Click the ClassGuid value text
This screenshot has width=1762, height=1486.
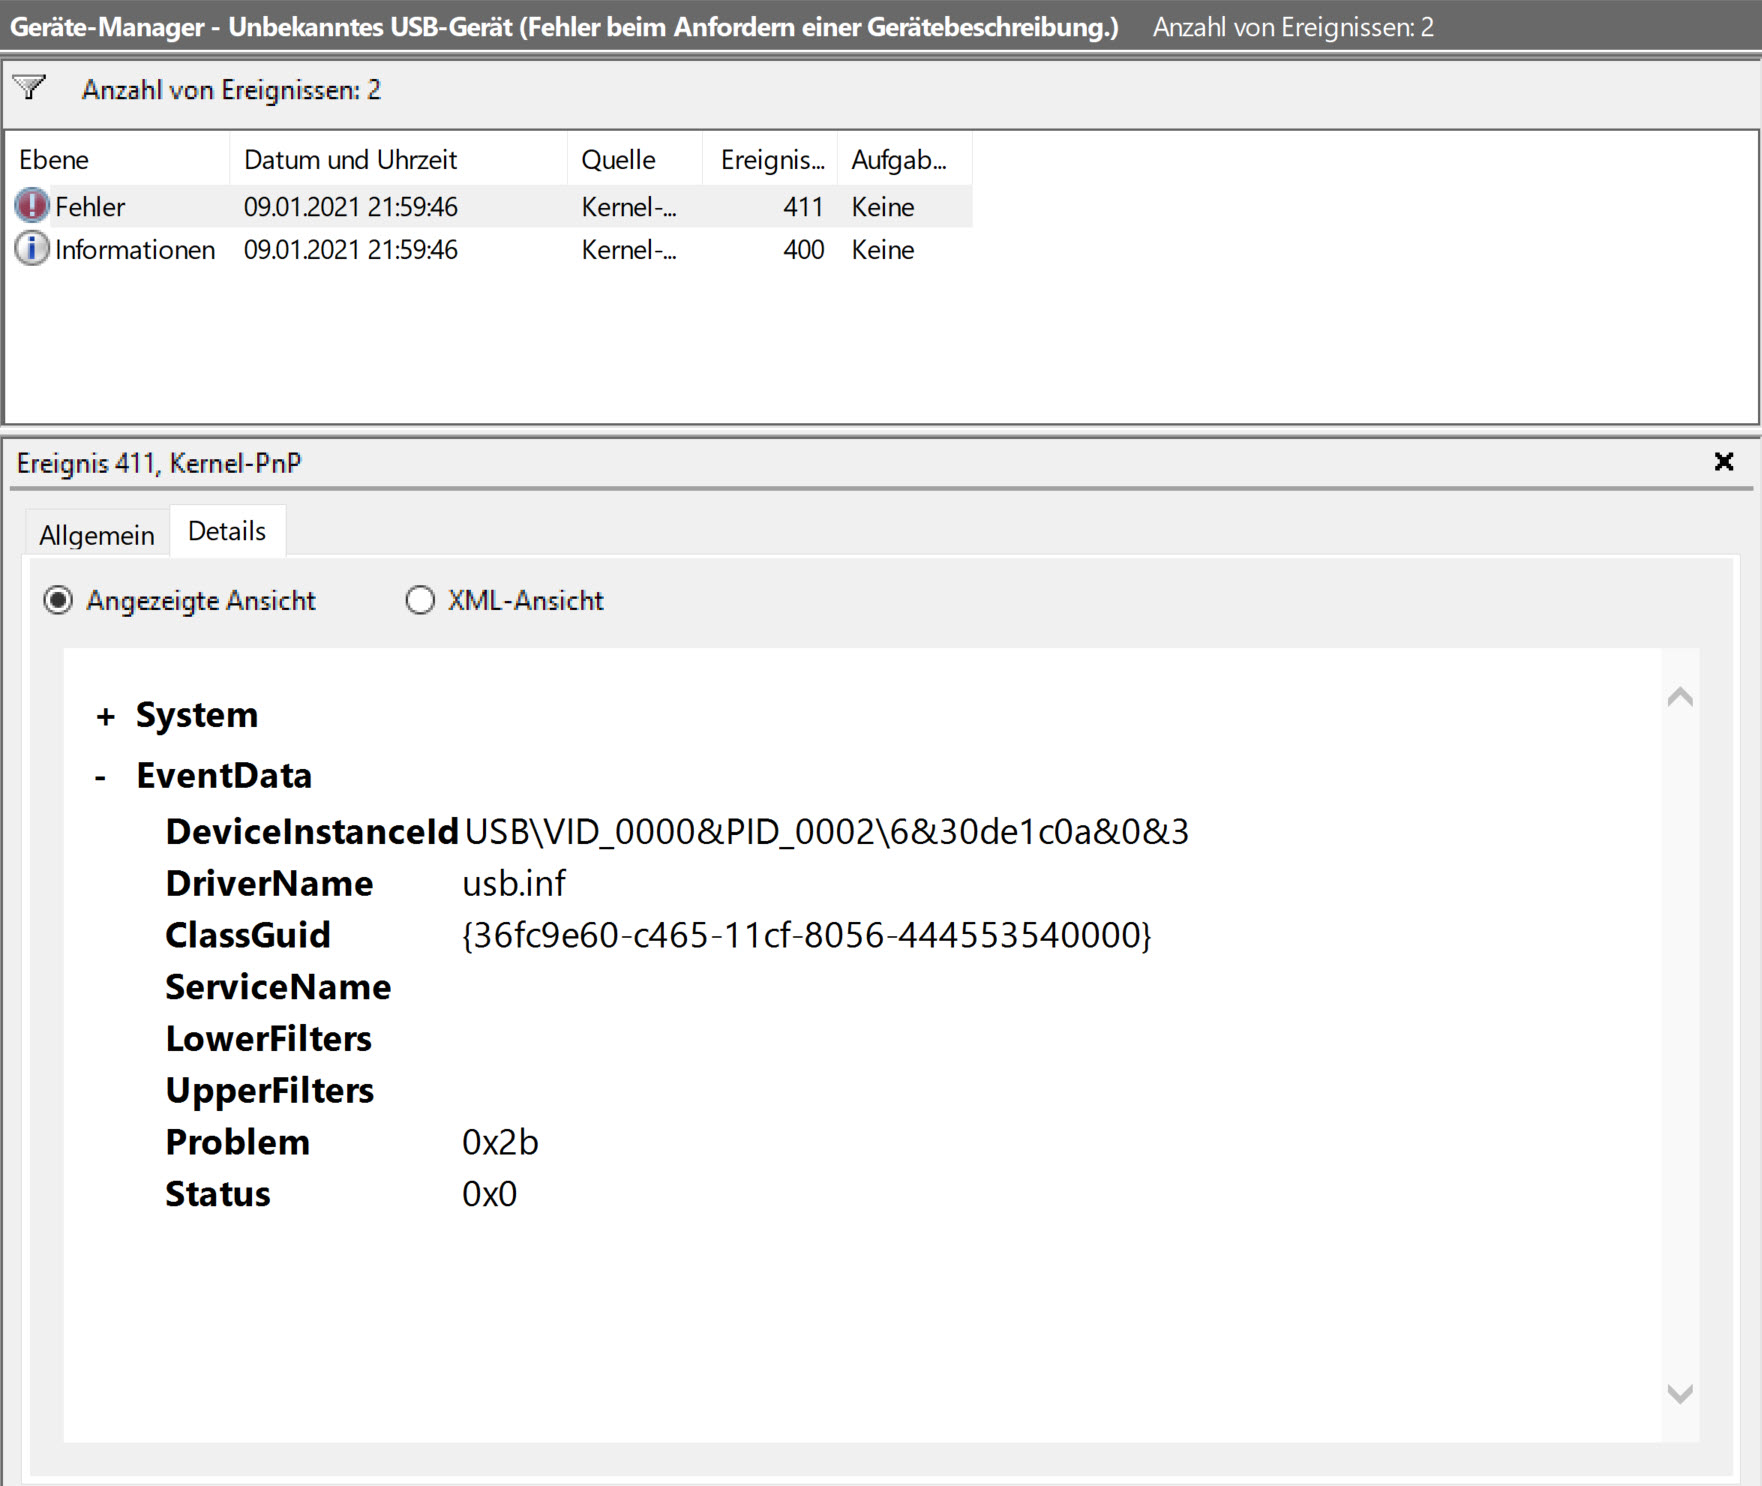click(806, 936)
